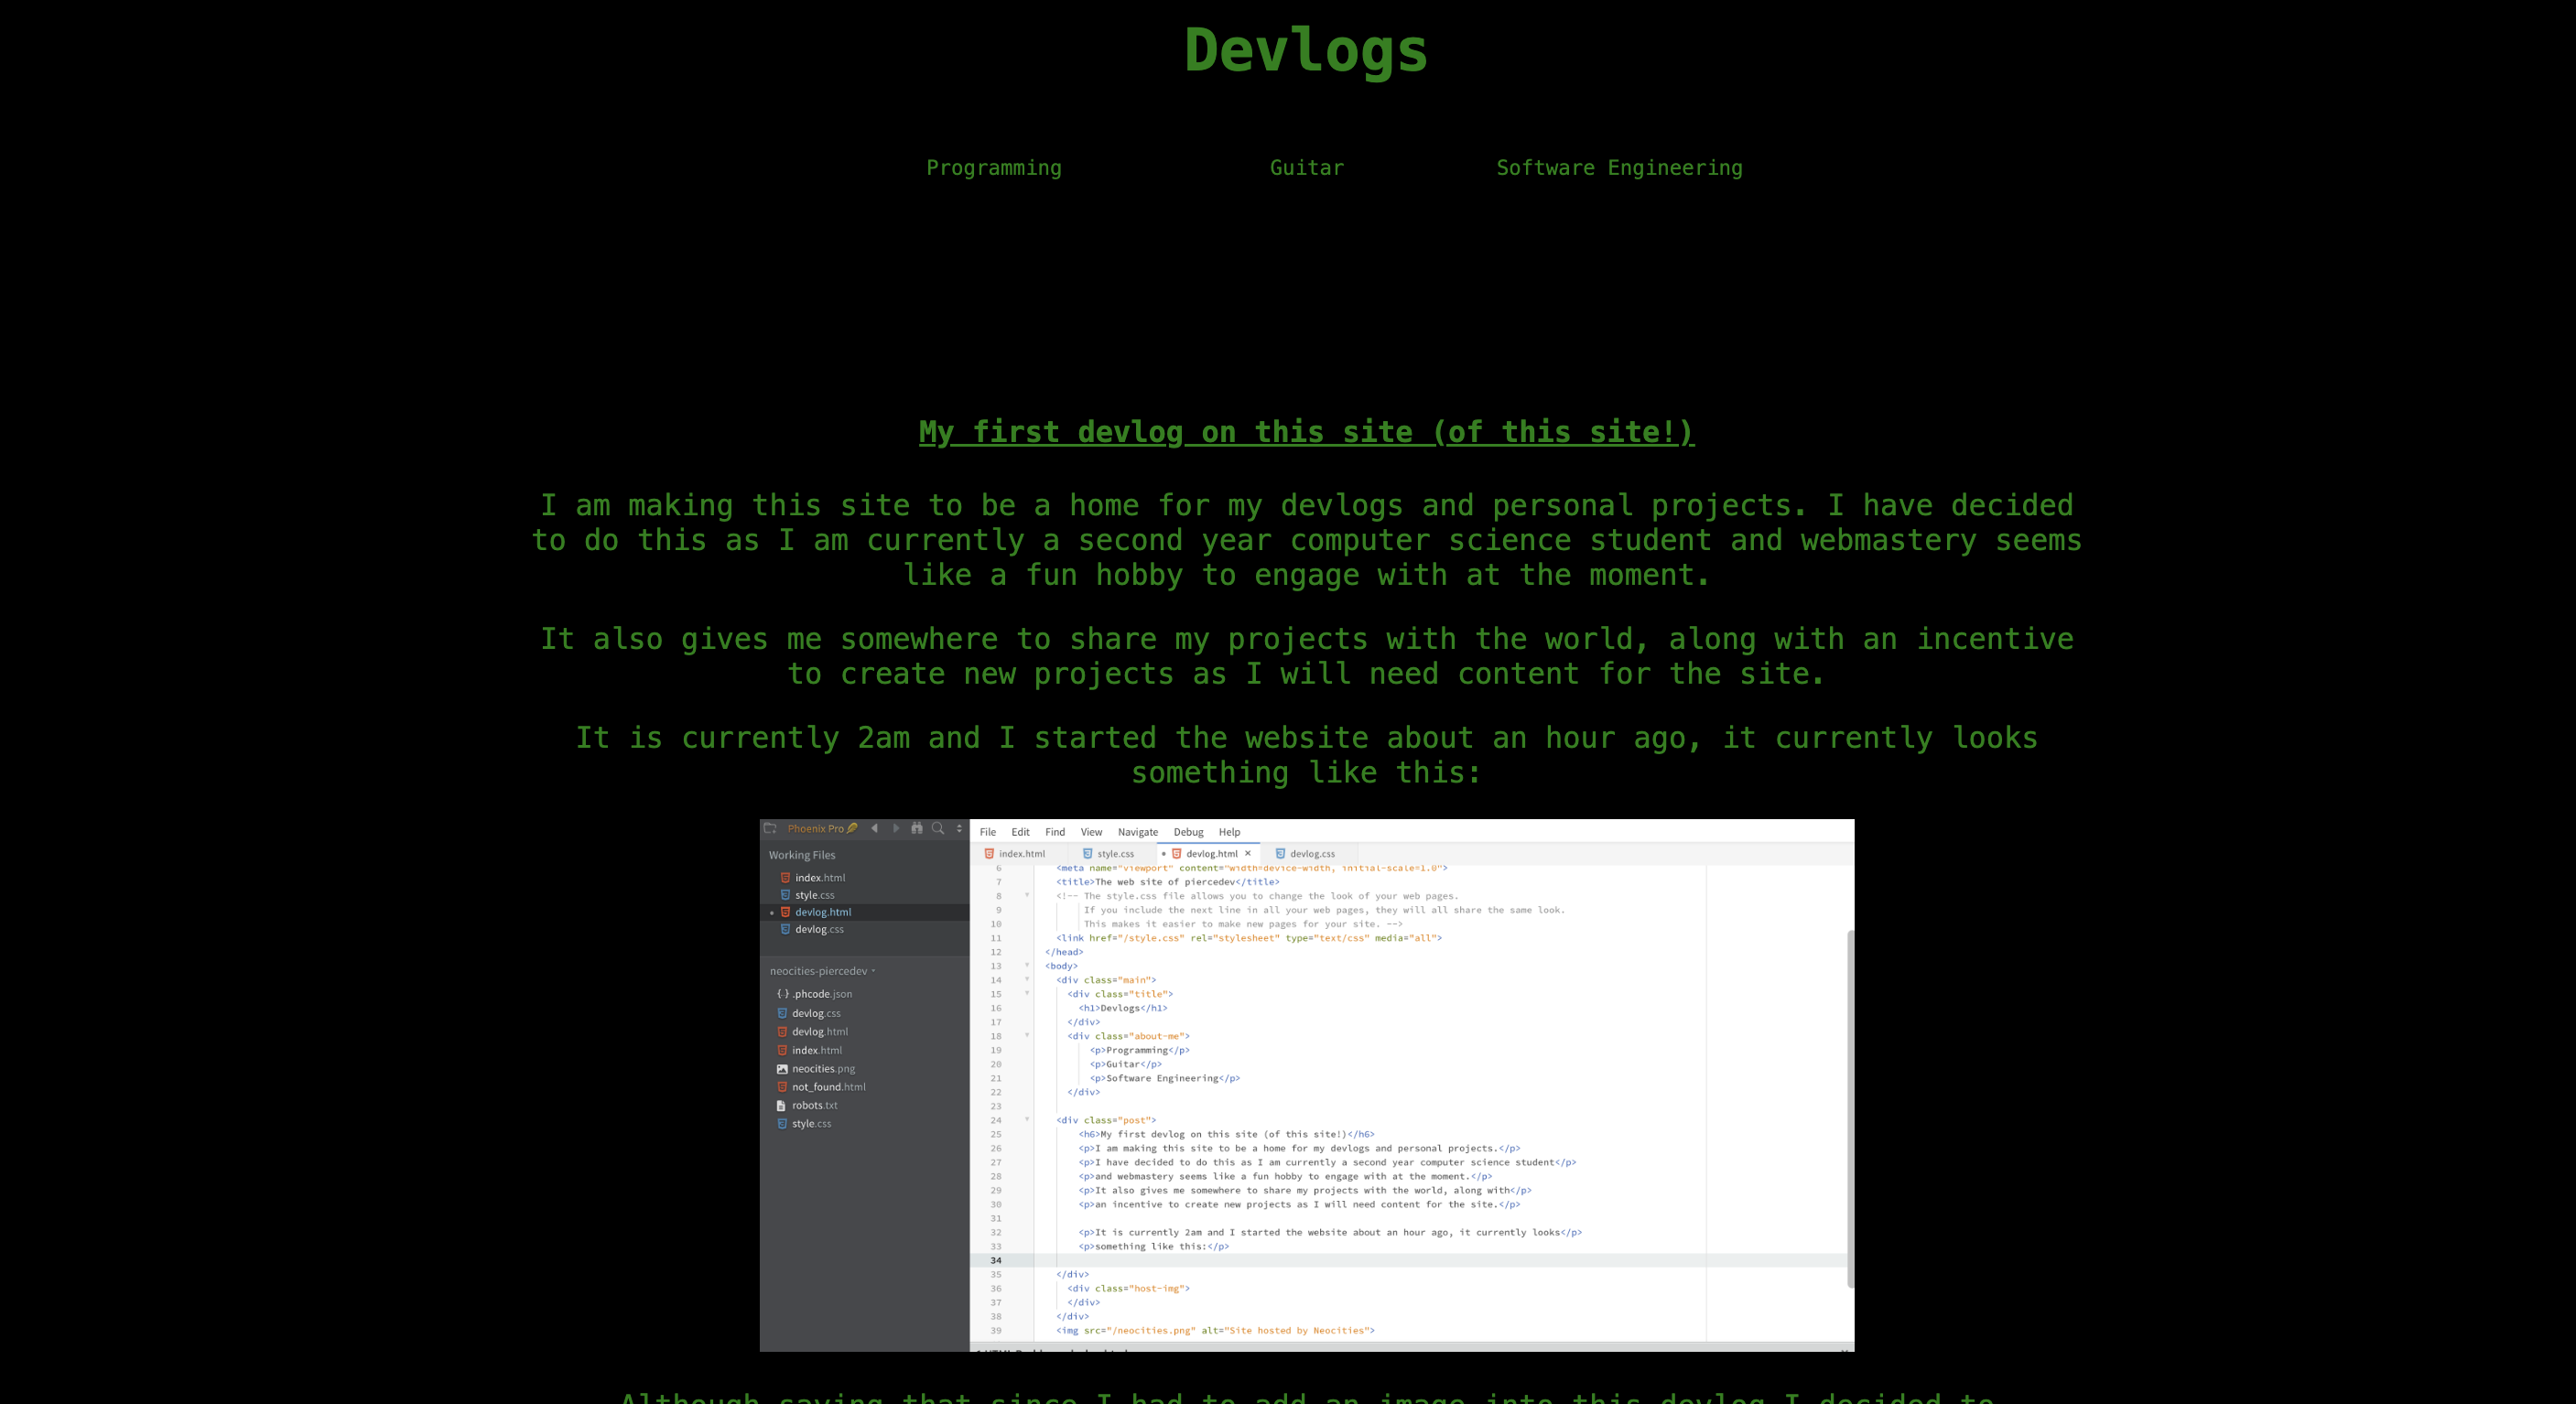Close the devlog.html tab
The width and height of the screenshot is (2576, 1404).
[x=1248, y=853]
